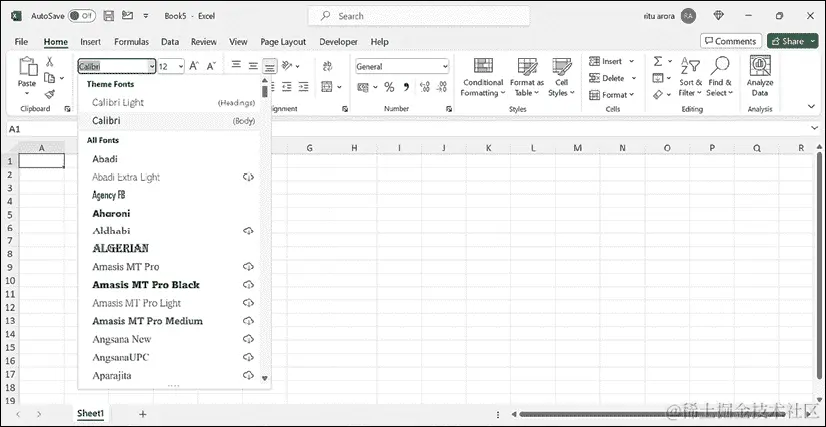
Task: Open Sort & Filter menu
Action: [x=690, y=77]
